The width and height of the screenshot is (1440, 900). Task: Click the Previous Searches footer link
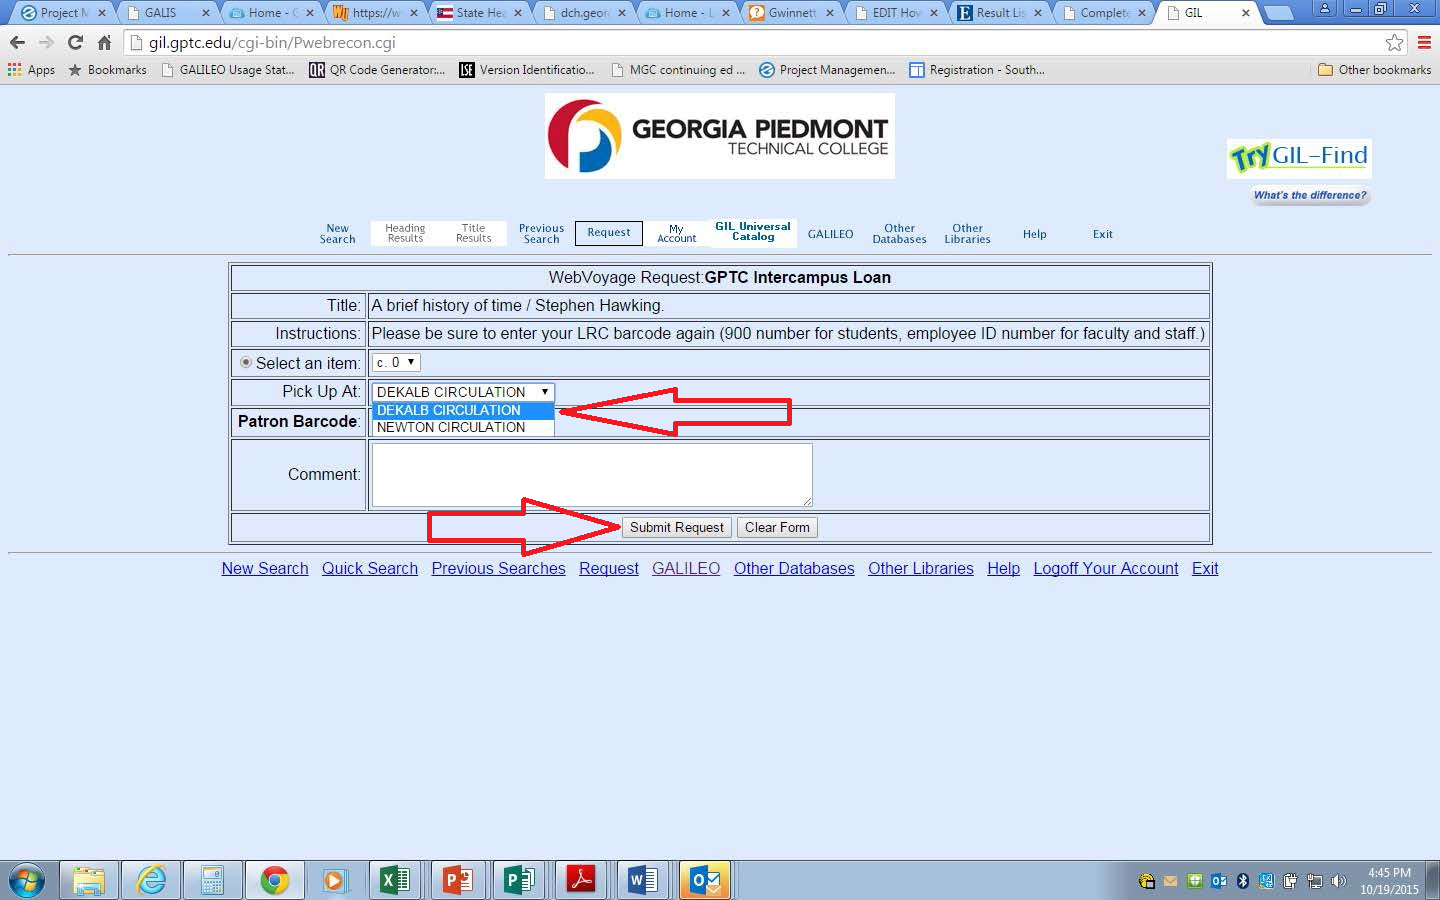(x=498, y=568)
